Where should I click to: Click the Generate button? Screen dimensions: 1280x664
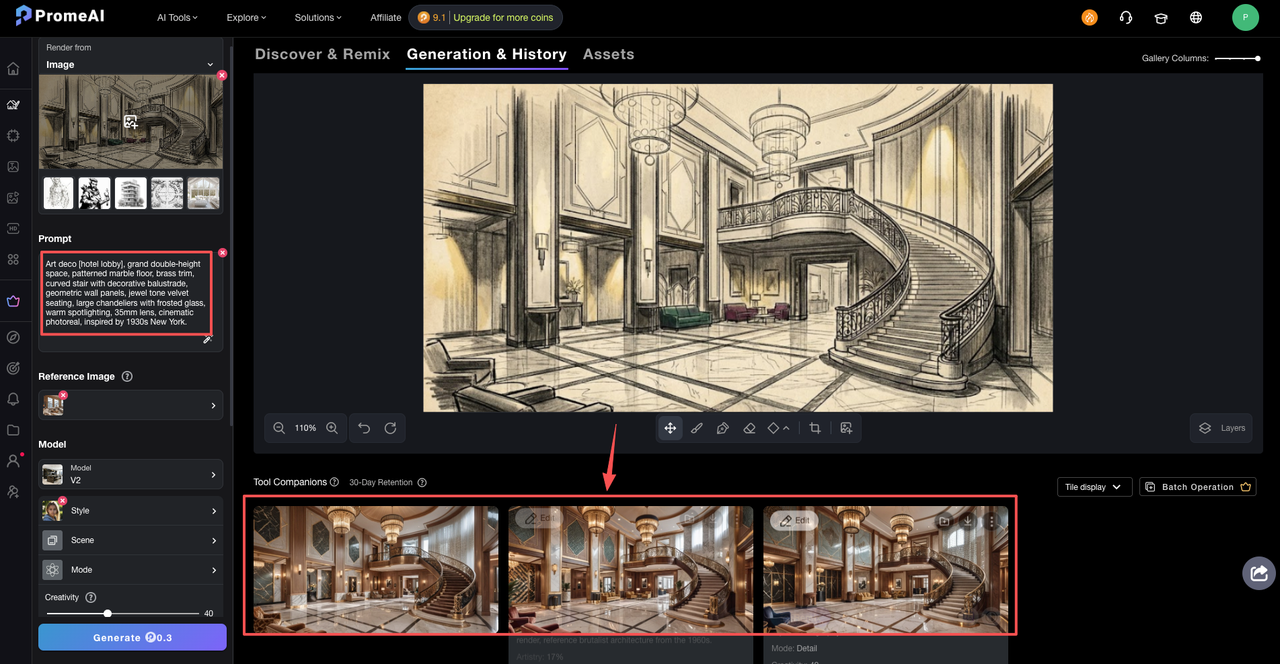tap(132, 637)
